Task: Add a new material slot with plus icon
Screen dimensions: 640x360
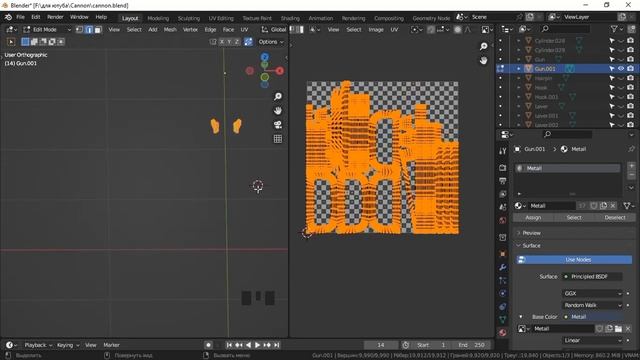Action: [x=631, y=166]
